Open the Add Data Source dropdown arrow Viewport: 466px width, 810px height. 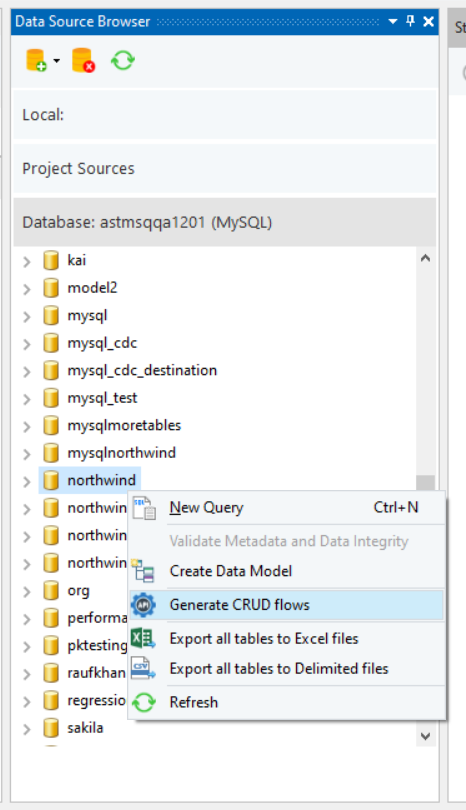click(x=56, y=61)
